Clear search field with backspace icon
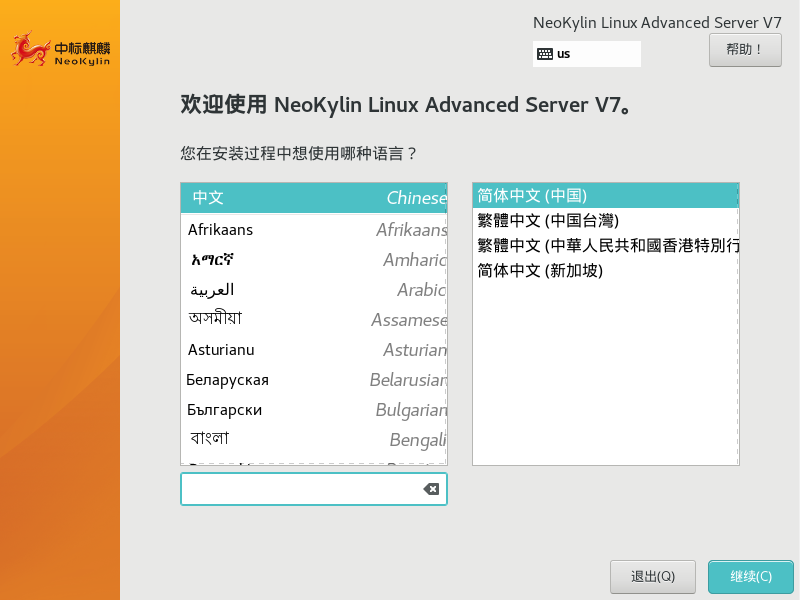Screen dimensions: 800x600 click(x=431, y=489)
